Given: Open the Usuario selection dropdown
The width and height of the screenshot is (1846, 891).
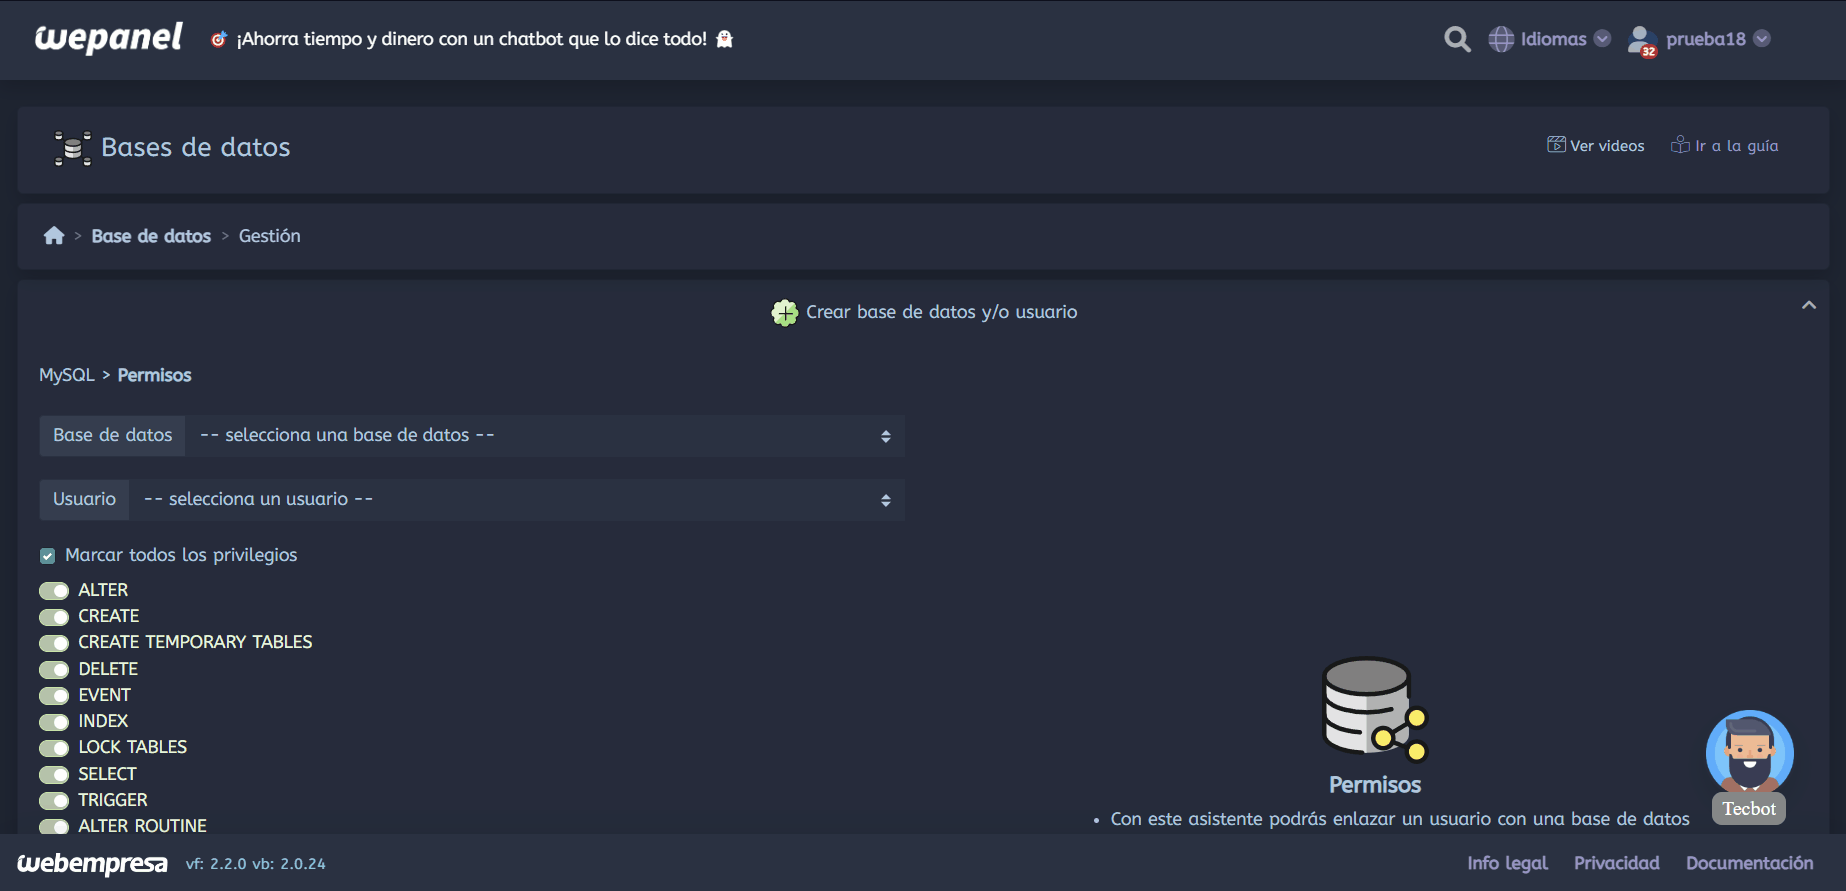Looking at the screenshot, I should coord(516,500).
